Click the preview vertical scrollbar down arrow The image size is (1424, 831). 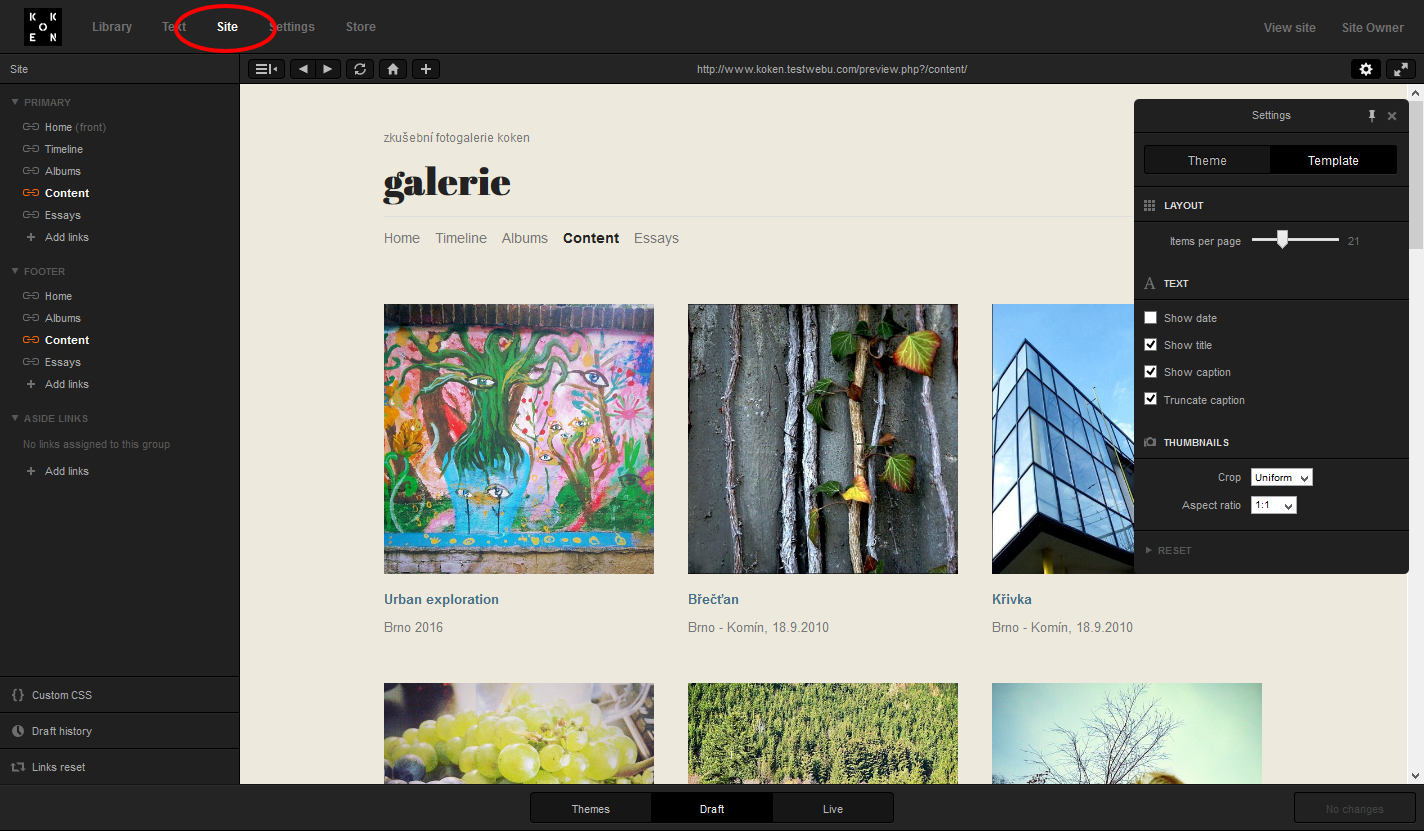tap(1416, 776)
